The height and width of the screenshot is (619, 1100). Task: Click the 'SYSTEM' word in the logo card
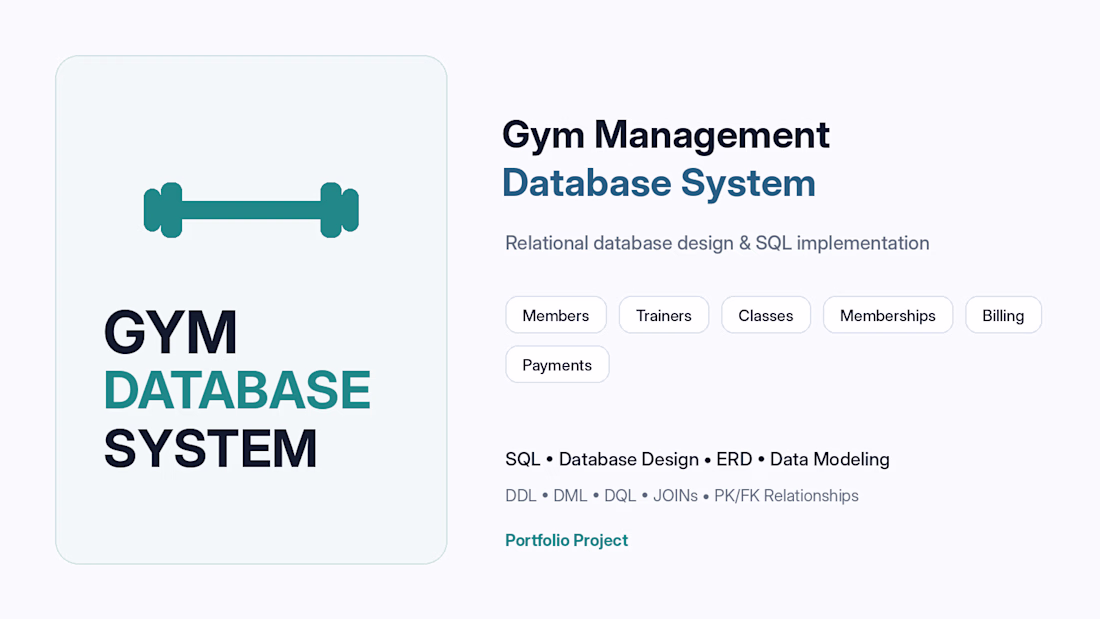point(210,448)
